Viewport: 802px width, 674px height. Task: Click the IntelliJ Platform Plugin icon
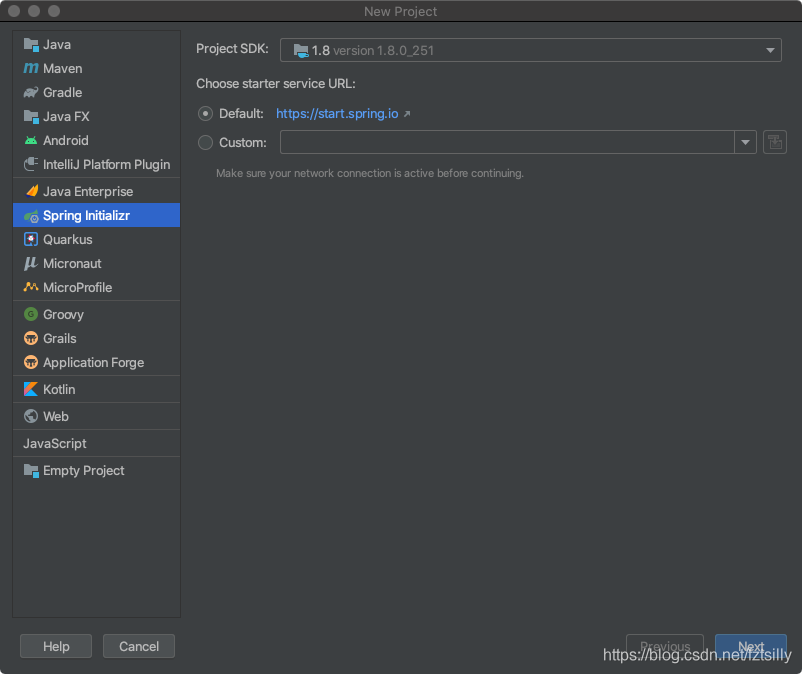[x=31, y=164]
